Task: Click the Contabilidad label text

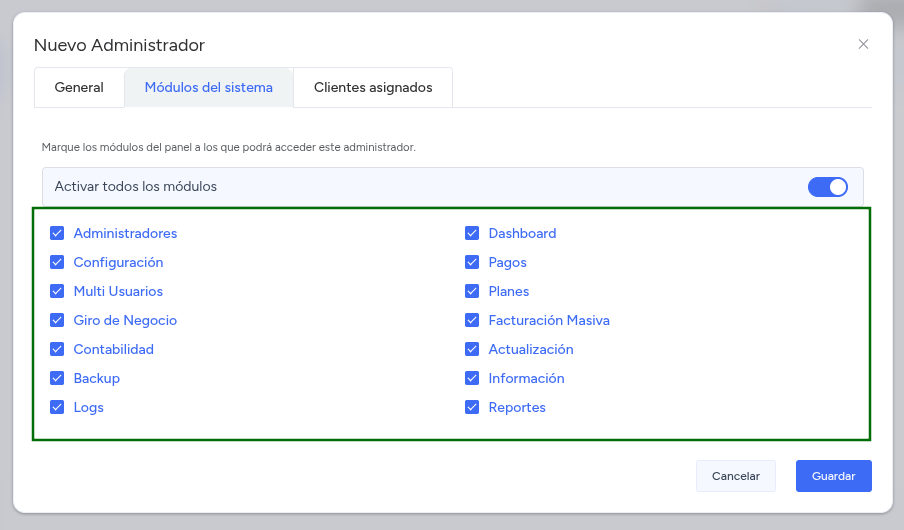Action: (x=114, y=349)
